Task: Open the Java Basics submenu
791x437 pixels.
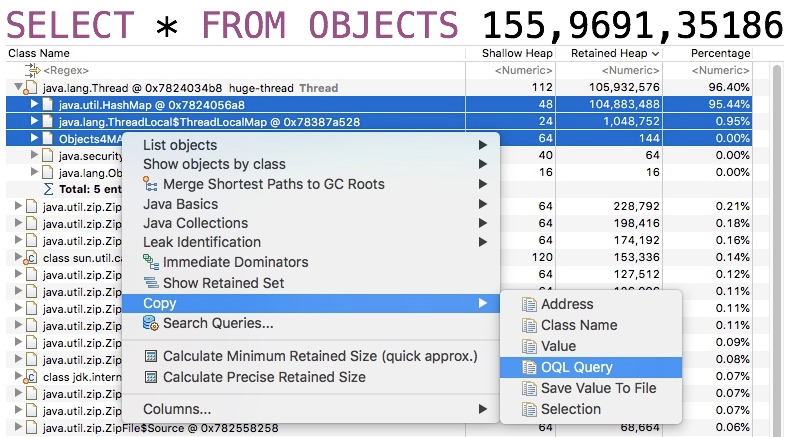Action: pyautogui.click(x=311, y=204)
